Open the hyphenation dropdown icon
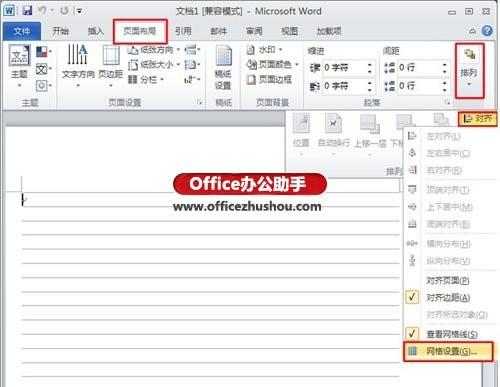 [192, 79]
